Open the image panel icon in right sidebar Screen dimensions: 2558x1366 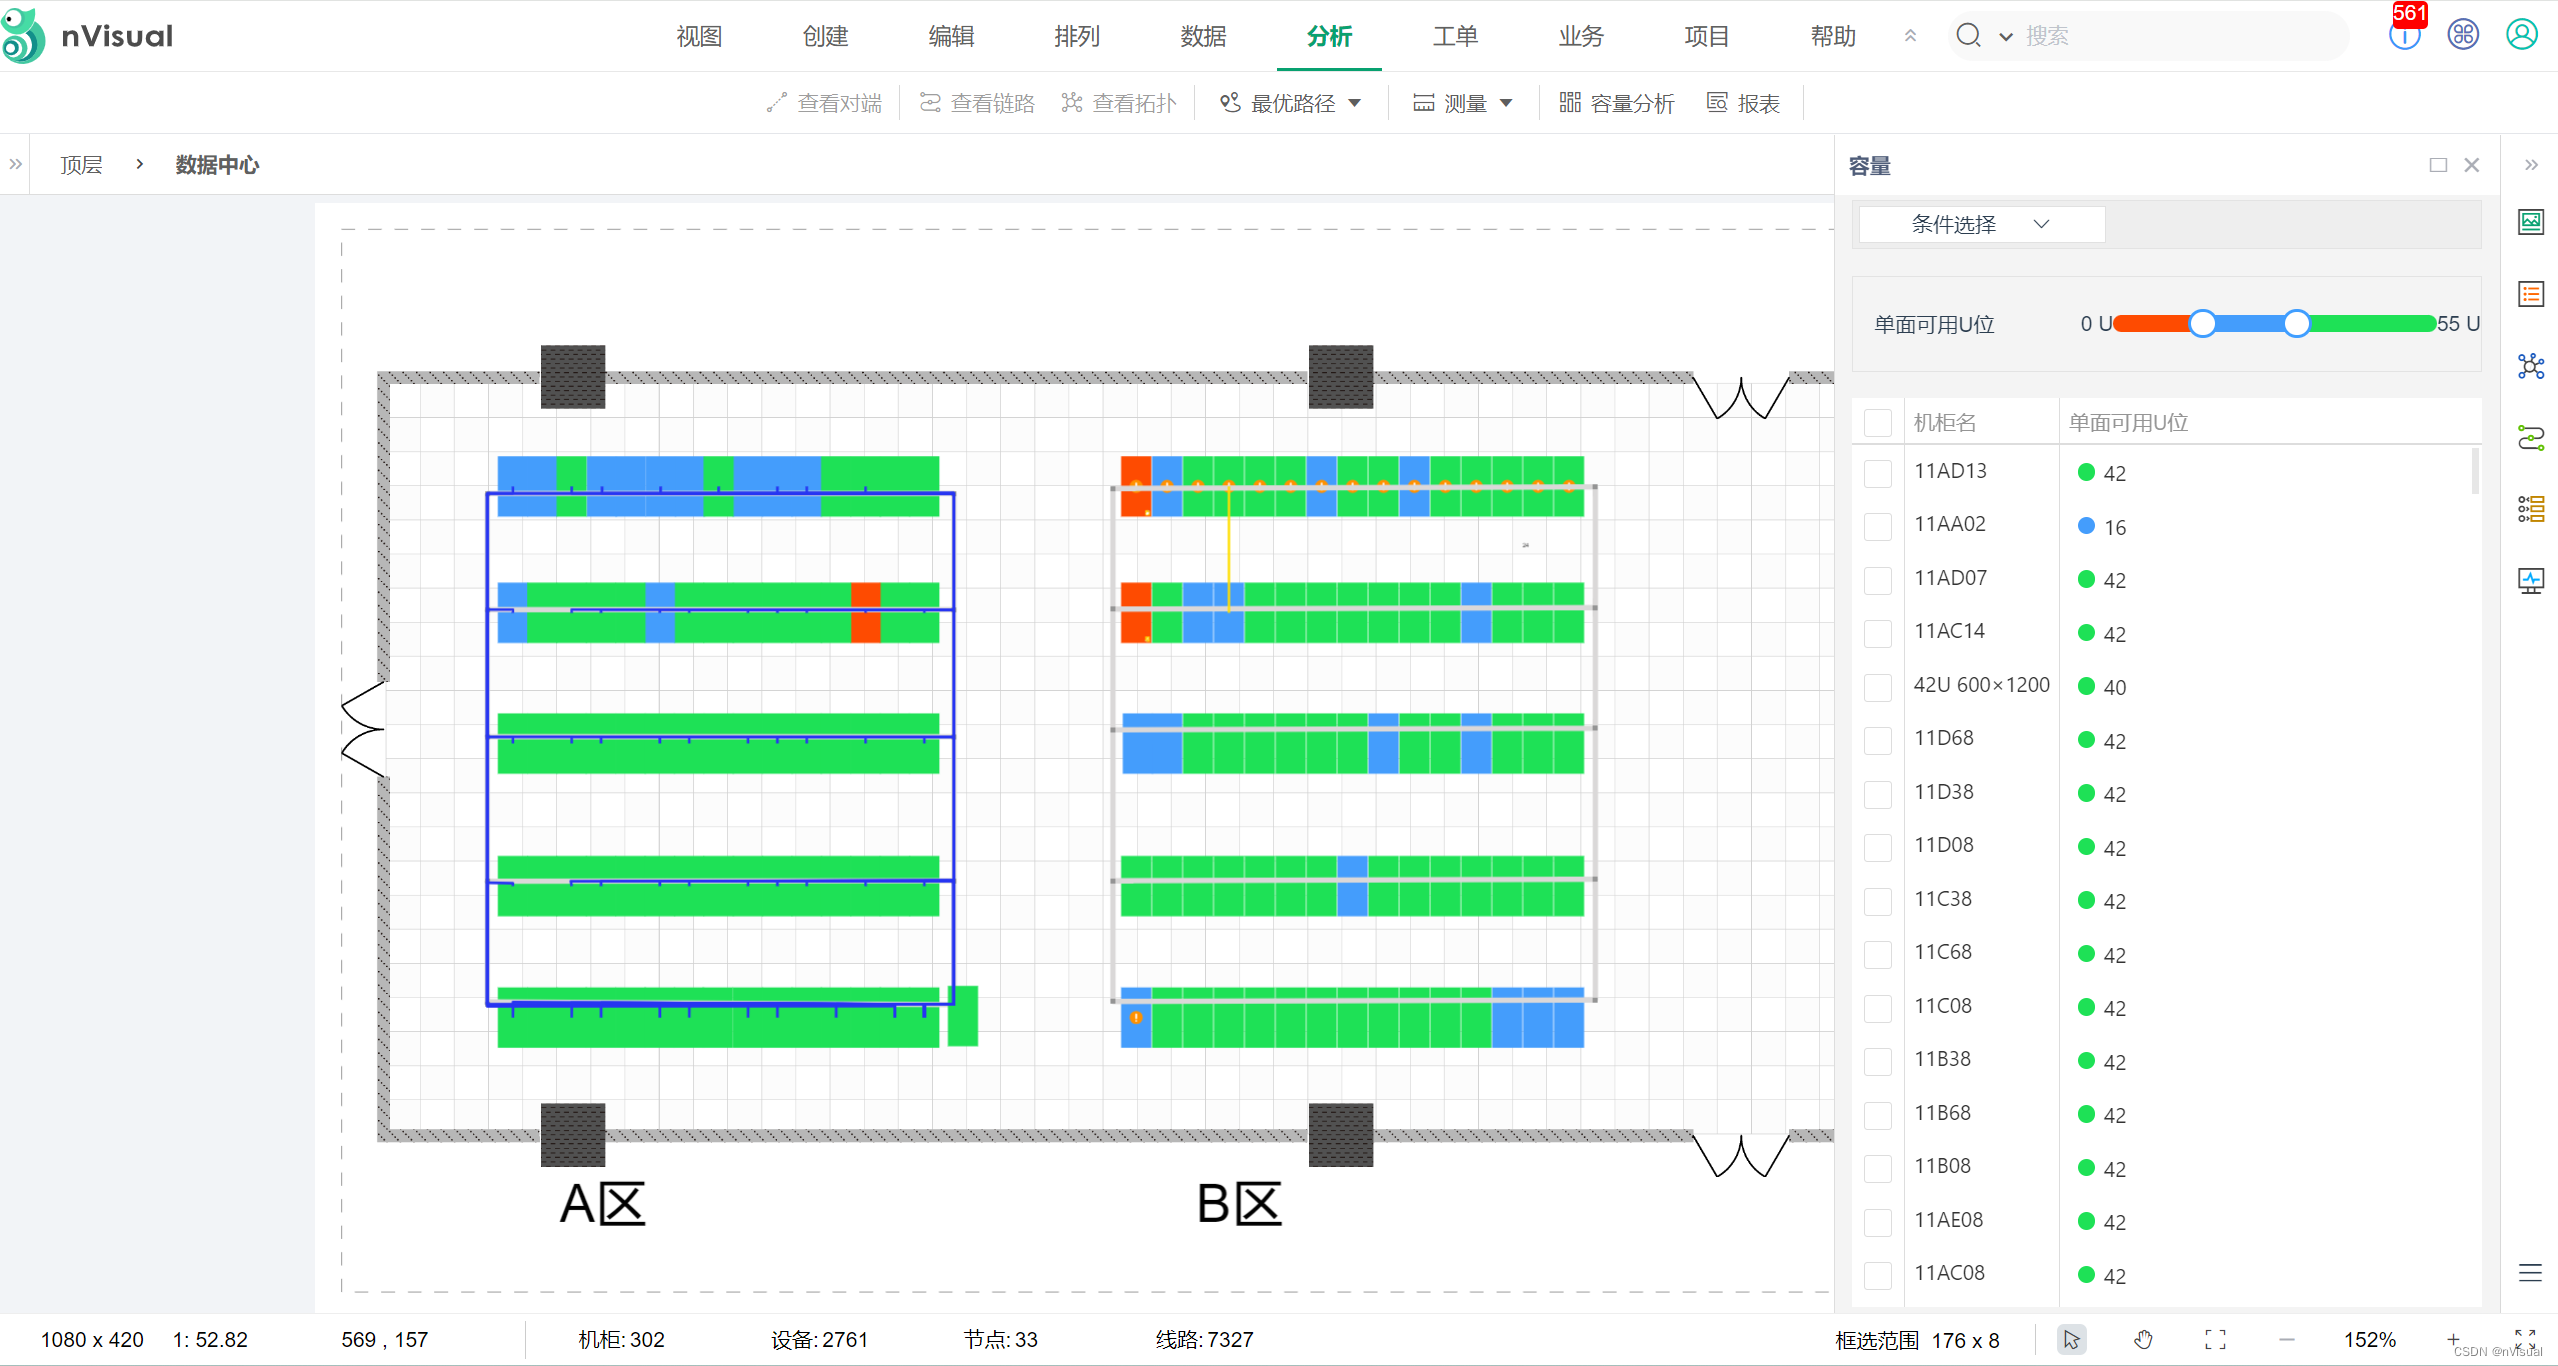(x=2530, y=221)
